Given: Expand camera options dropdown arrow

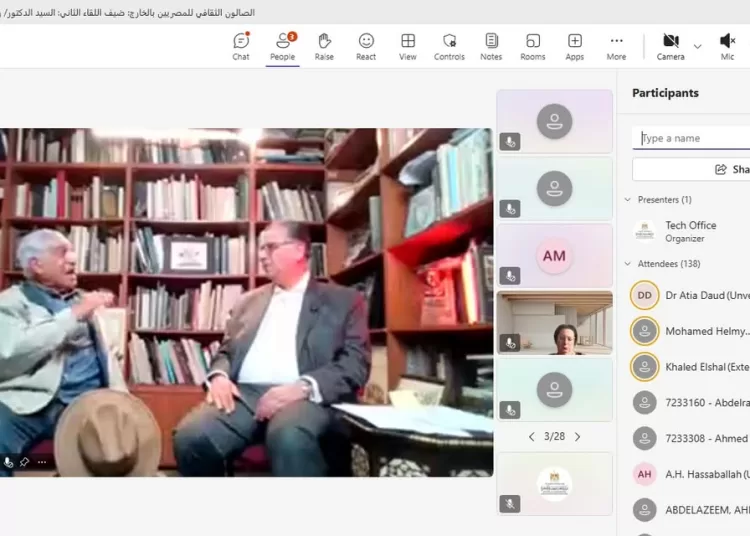Looking at the screenshot, I should tap(697, 46).
